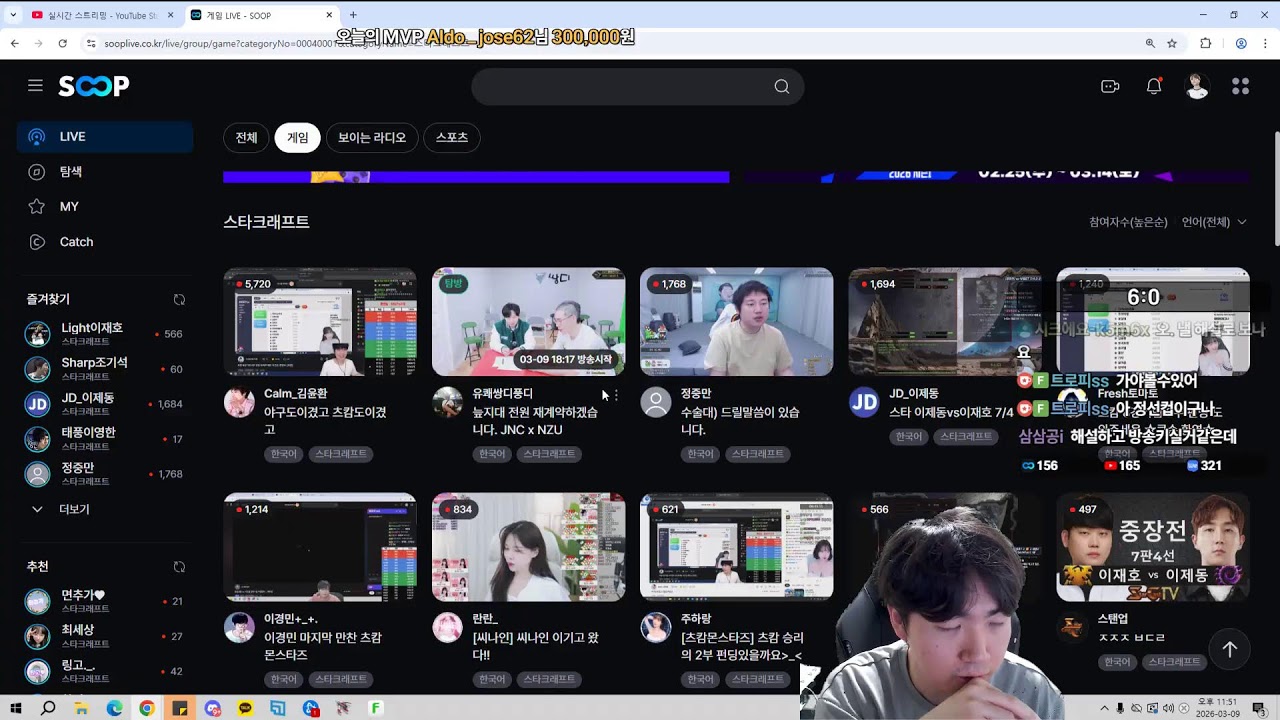The height and width of the screenshot is (720, 1280).
Task: Open 면추가♥ from recommended list
Action: coord(105,601)
